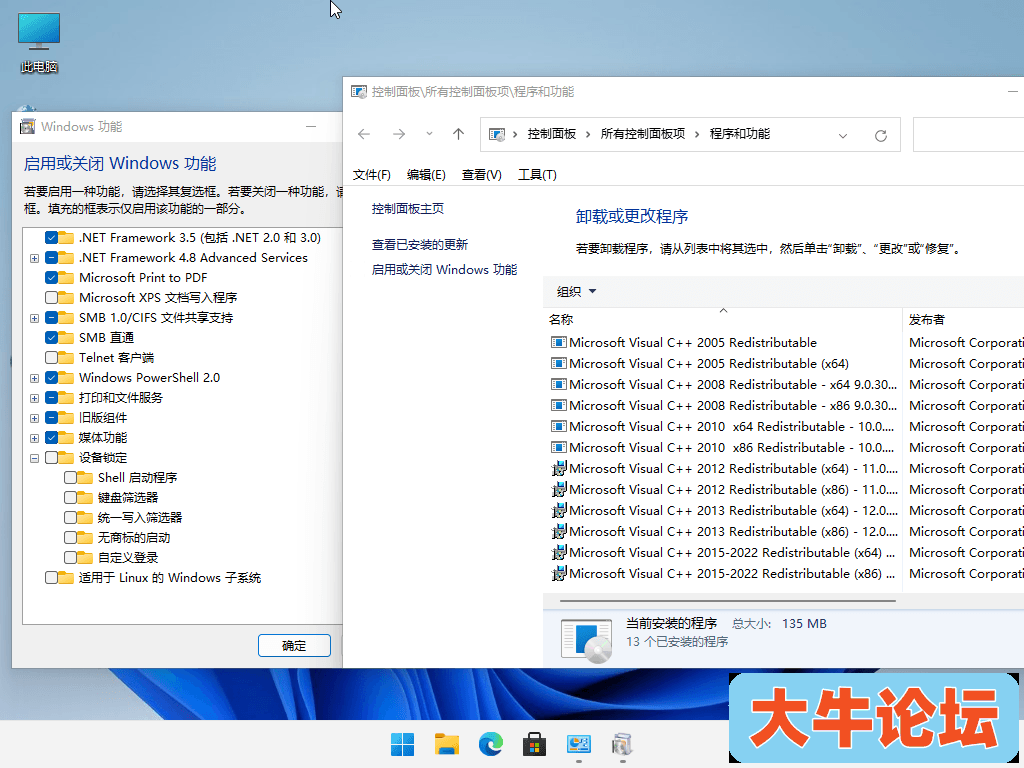Expand .NET Framework 4.8 Advanced Services node
This screenshot has width=1024, height=768.
[35, 258]
